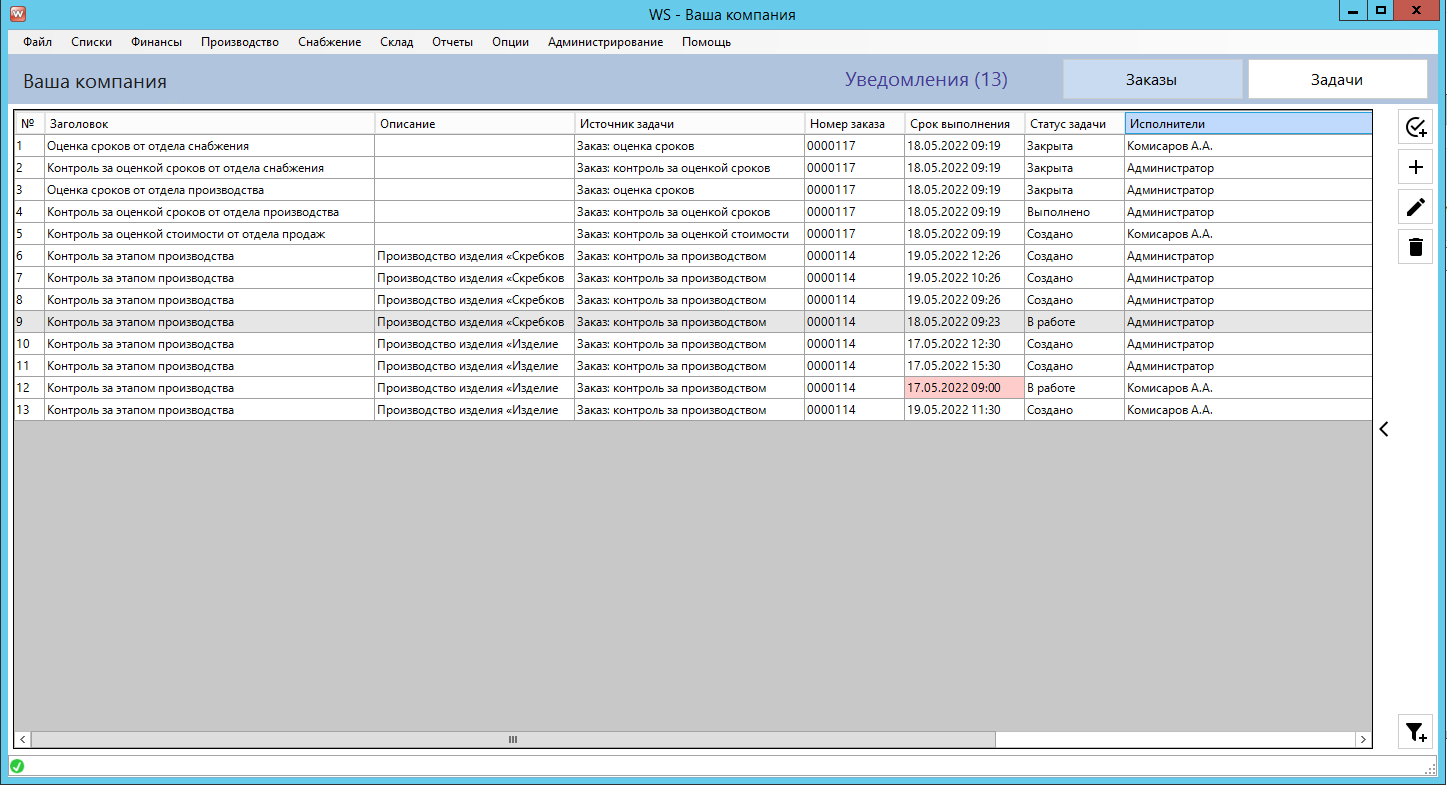Viewport: 1447px width, 785px height.
Task: Click the trash delete icon
Action: tap(1415, 247)
